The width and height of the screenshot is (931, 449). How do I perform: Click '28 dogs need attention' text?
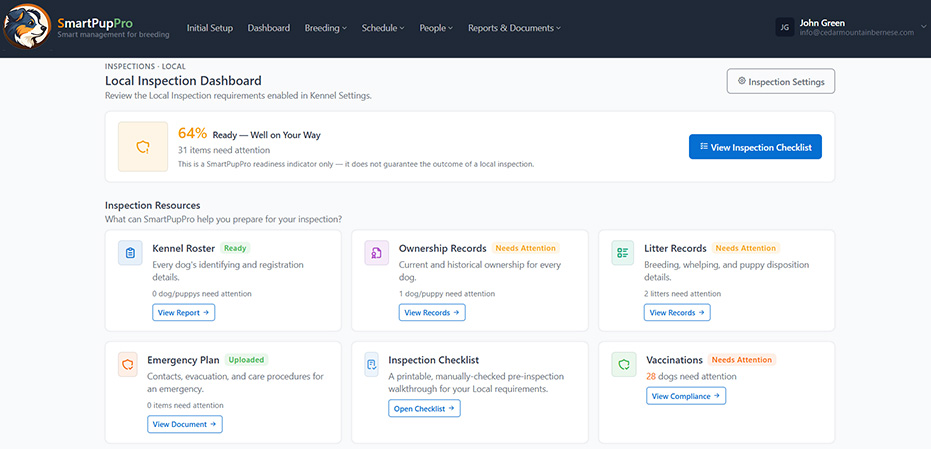[691, 377]
